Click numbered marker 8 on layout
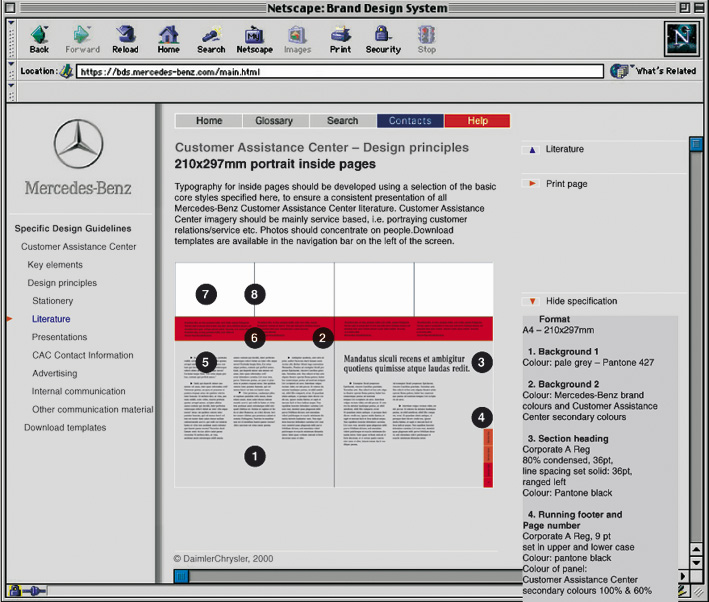 click(255, 294)
